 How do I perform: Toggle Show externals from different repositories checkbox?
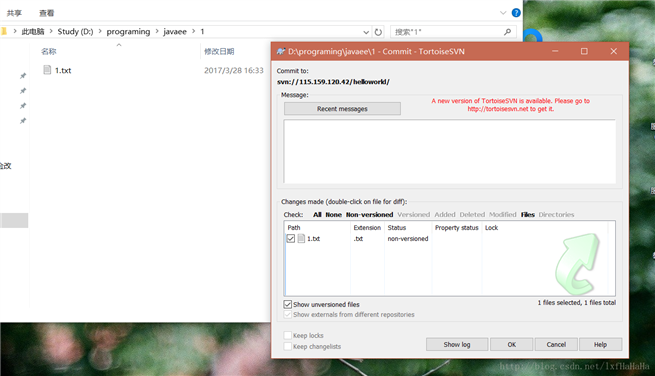click(x=287, y=314)
